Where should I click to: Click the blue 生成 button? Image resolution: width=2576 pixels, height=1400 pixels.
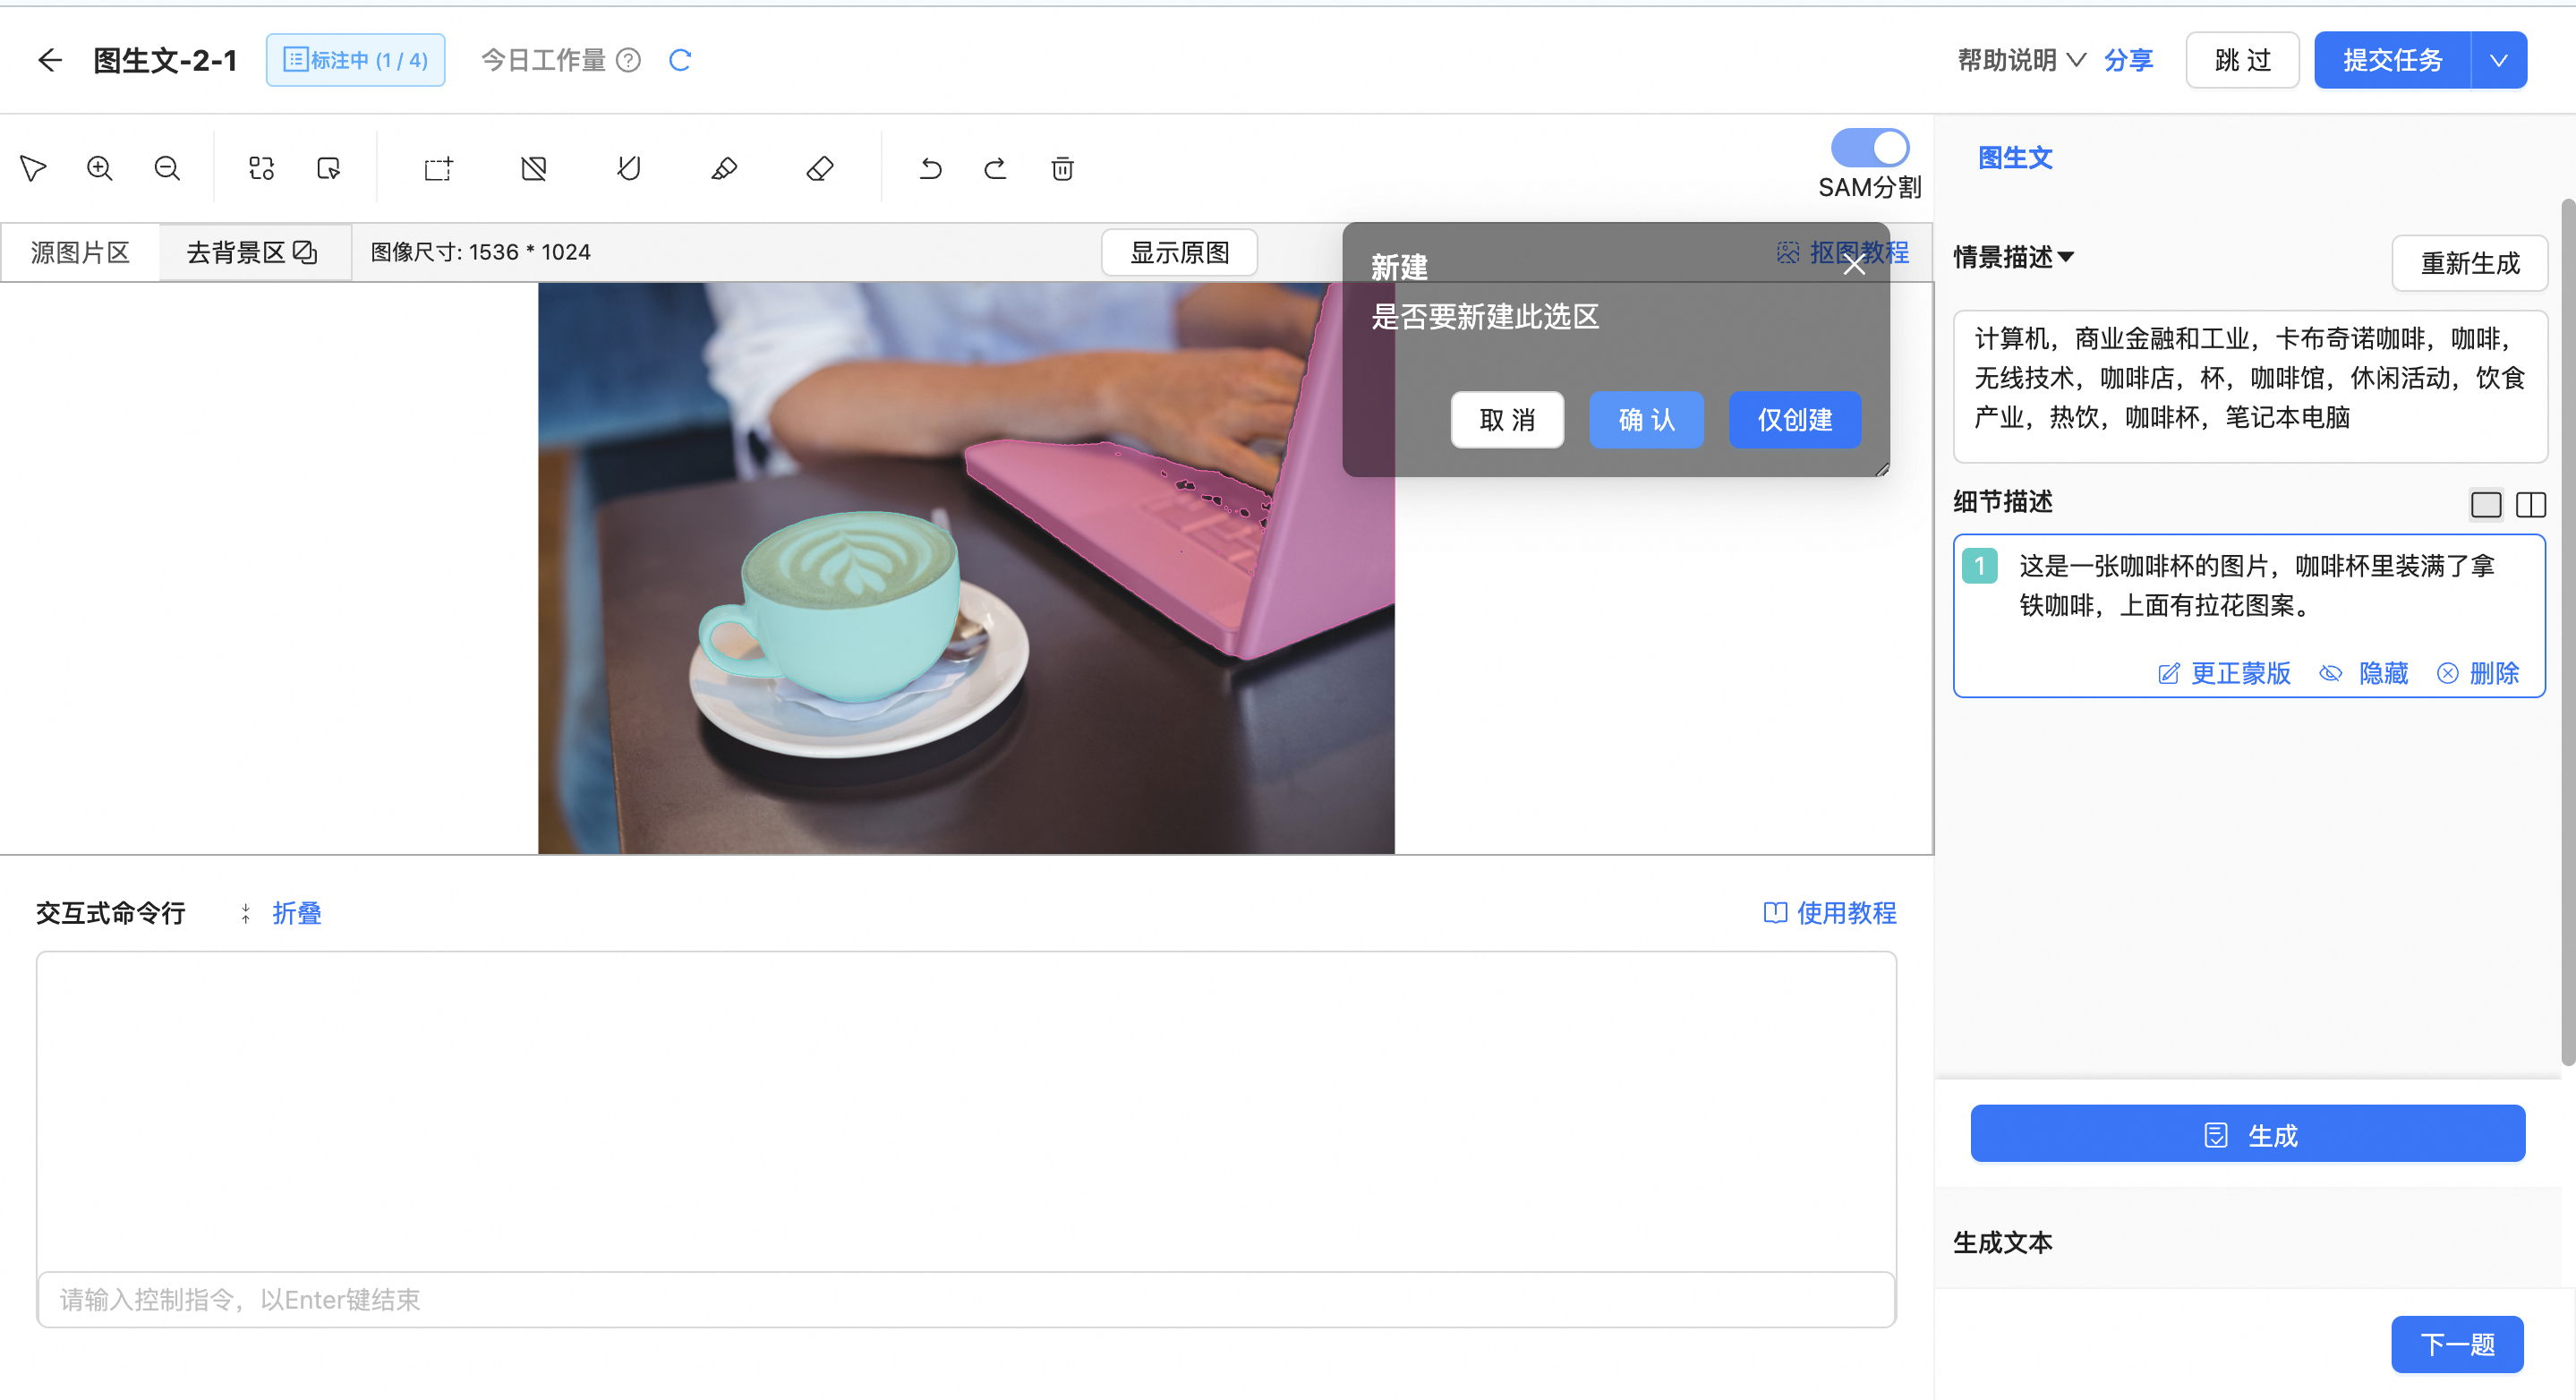(x=2247, y=1134)
